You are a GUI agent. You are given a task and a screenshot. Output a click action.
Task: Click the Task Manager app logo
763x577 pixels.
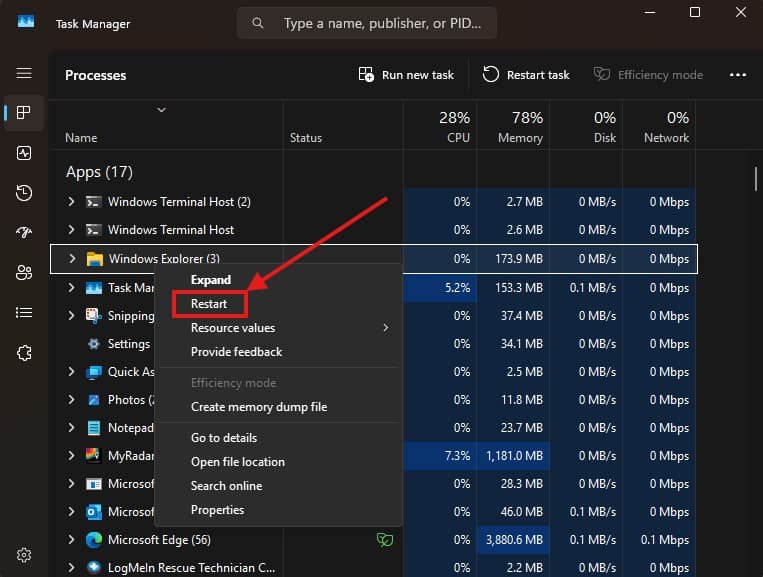point(26,21)
